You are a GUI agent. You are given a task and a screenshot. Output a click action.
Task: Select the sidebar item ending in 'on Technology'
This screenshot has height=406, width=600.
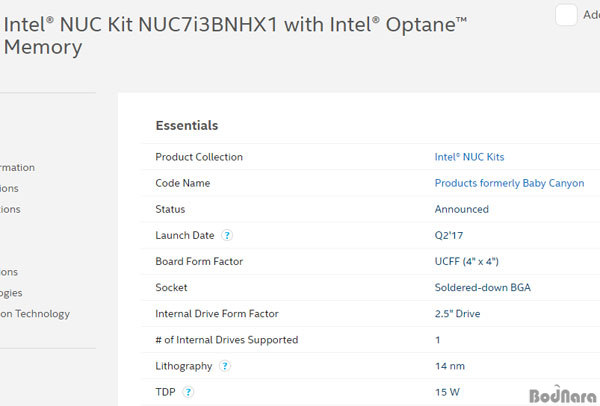coord(35,314)
